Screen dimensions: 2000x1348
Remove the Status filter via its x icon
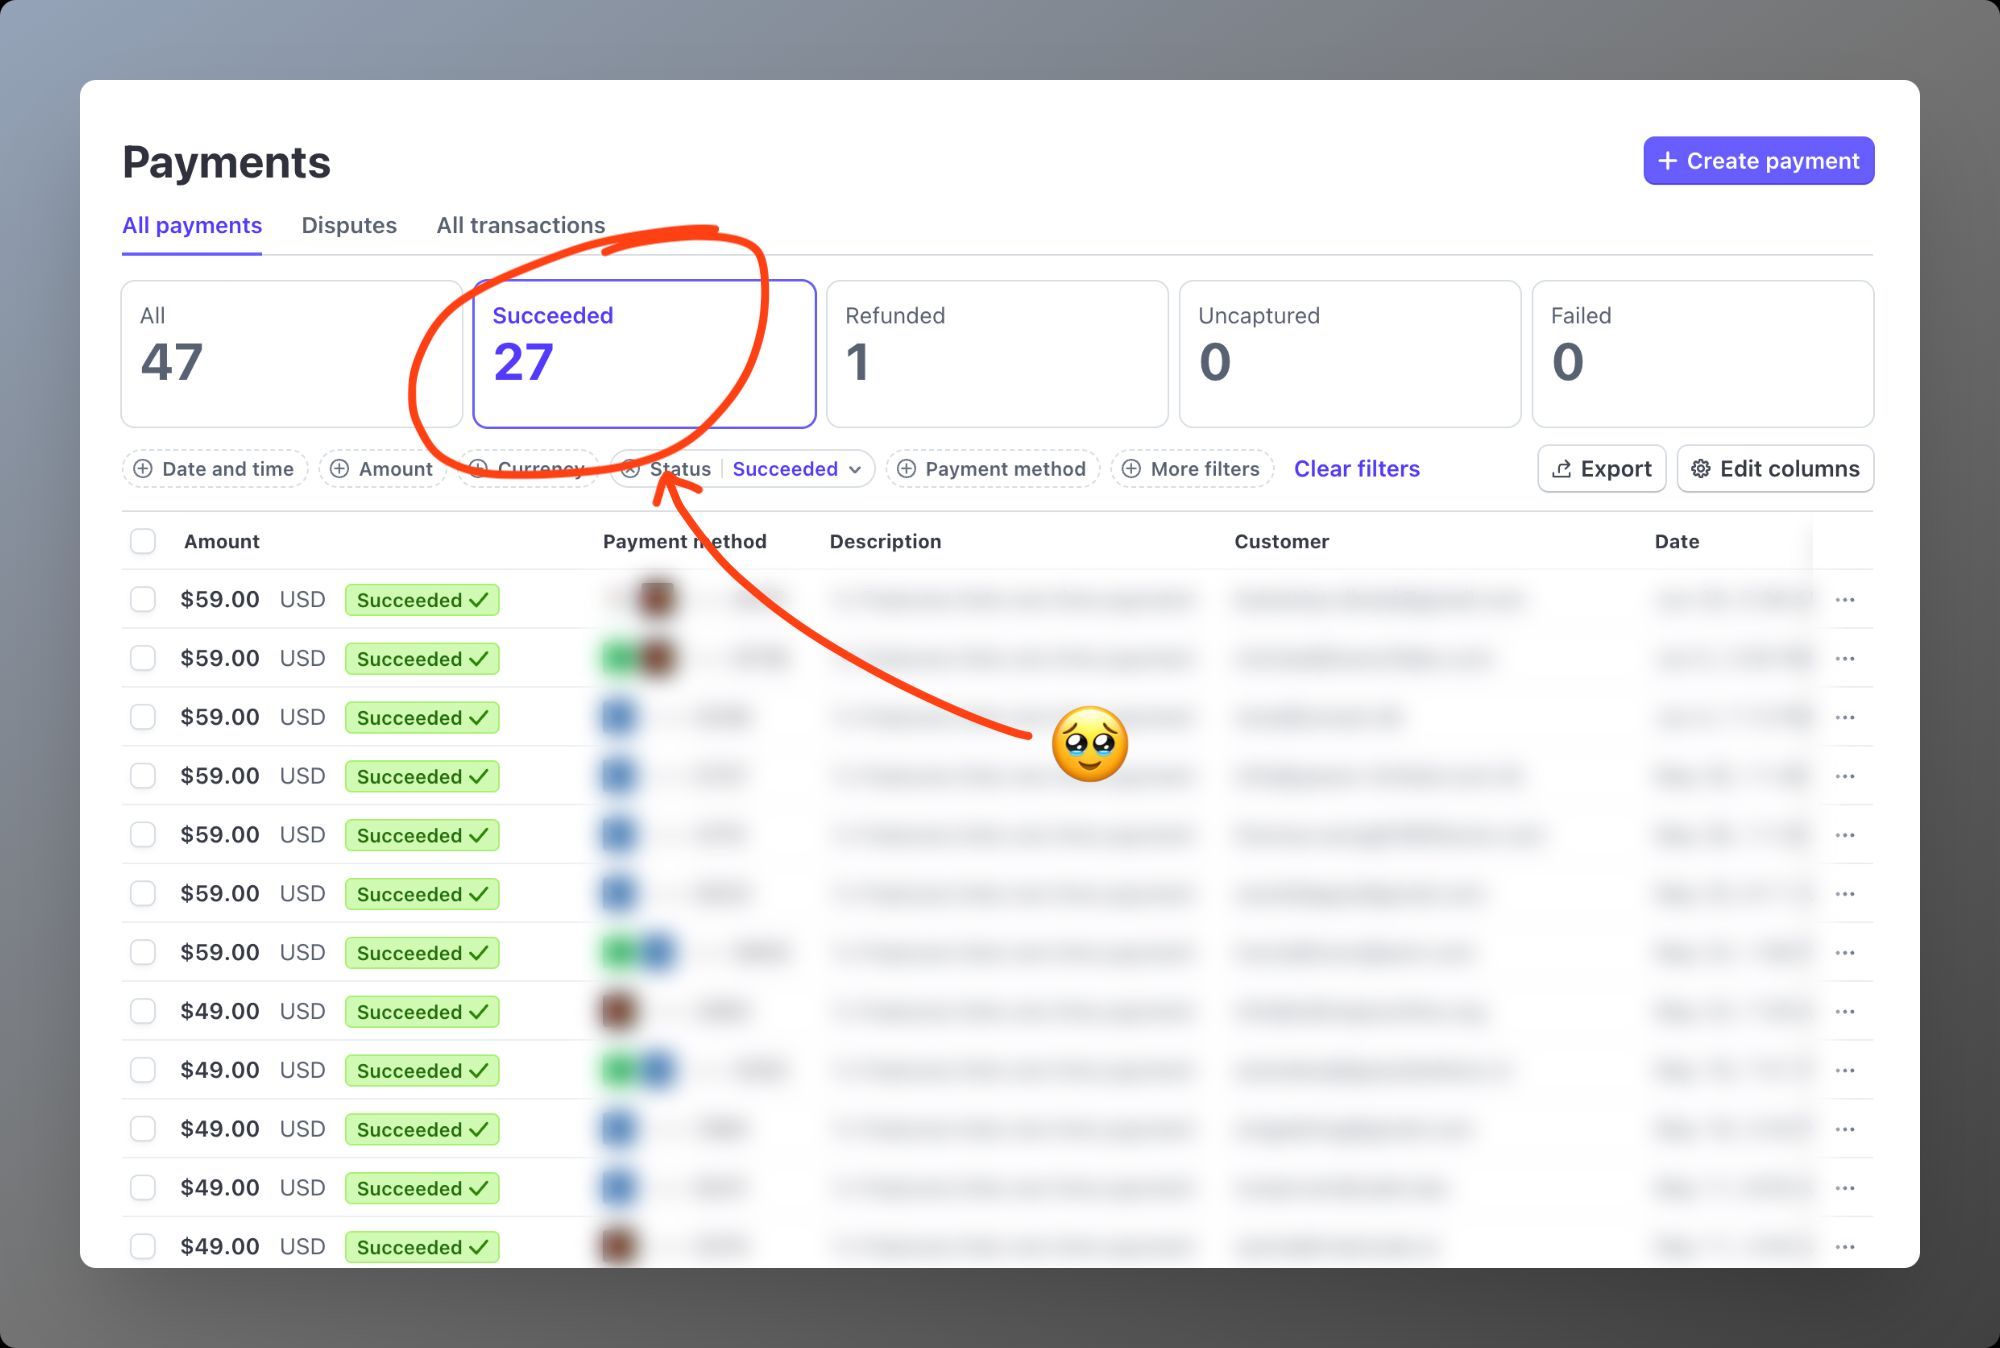point(630,469)
